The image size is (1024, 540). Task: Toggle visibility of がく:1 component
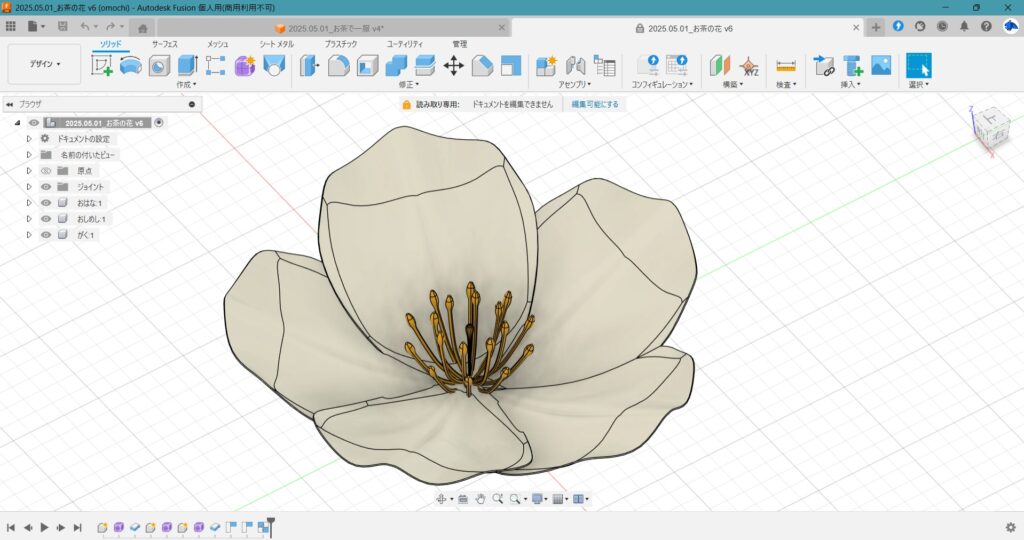[x=46, y=235]
